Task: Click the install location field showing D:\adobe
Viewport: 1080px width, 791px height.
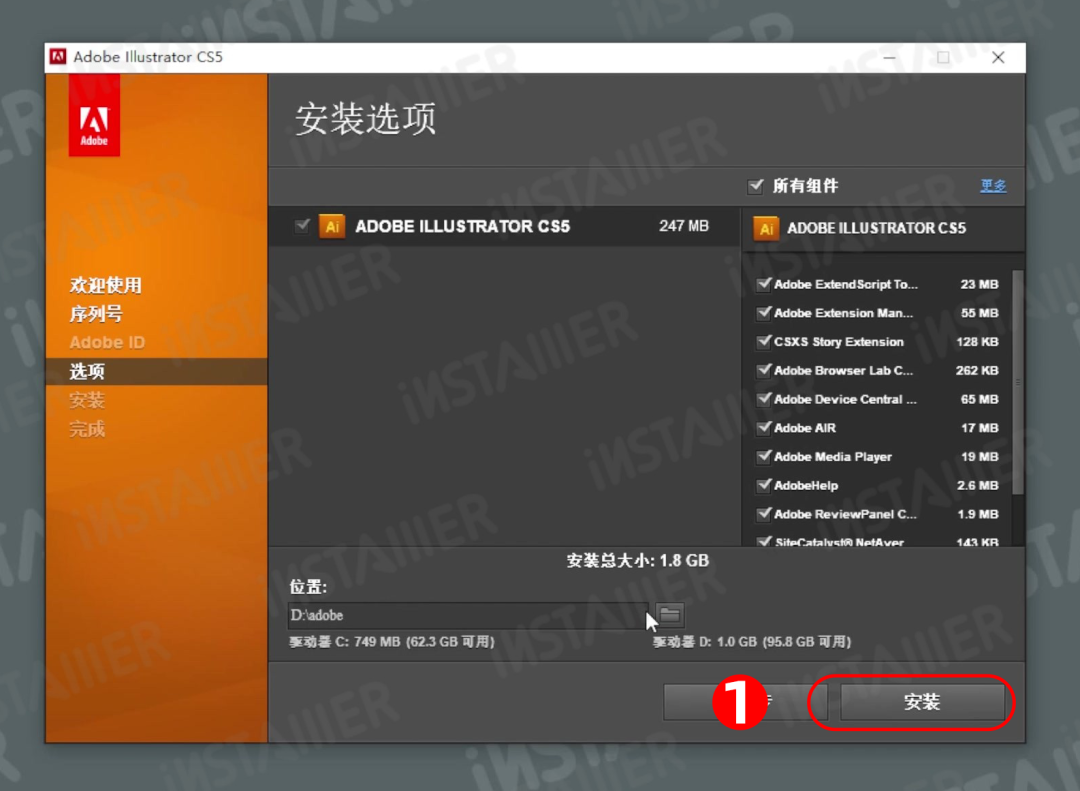Action: click(x=468, y=615)
